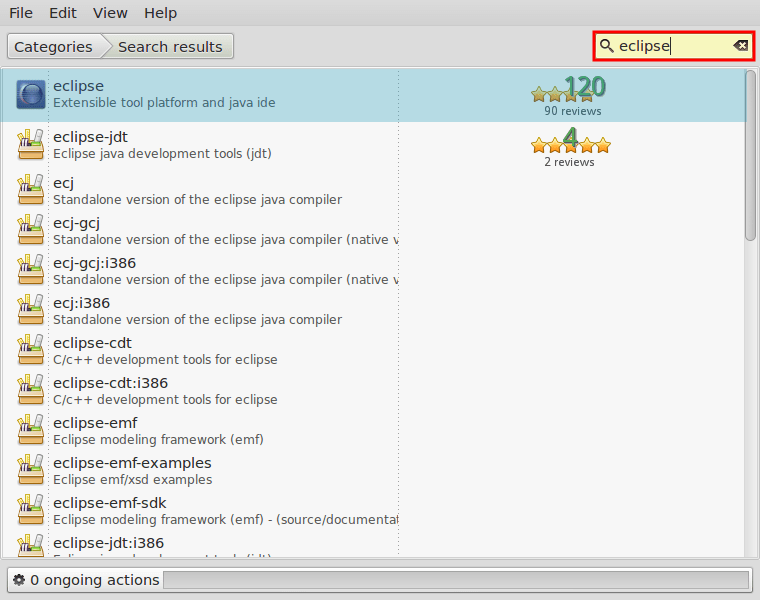Open the File menu

(x=21, y=13)
